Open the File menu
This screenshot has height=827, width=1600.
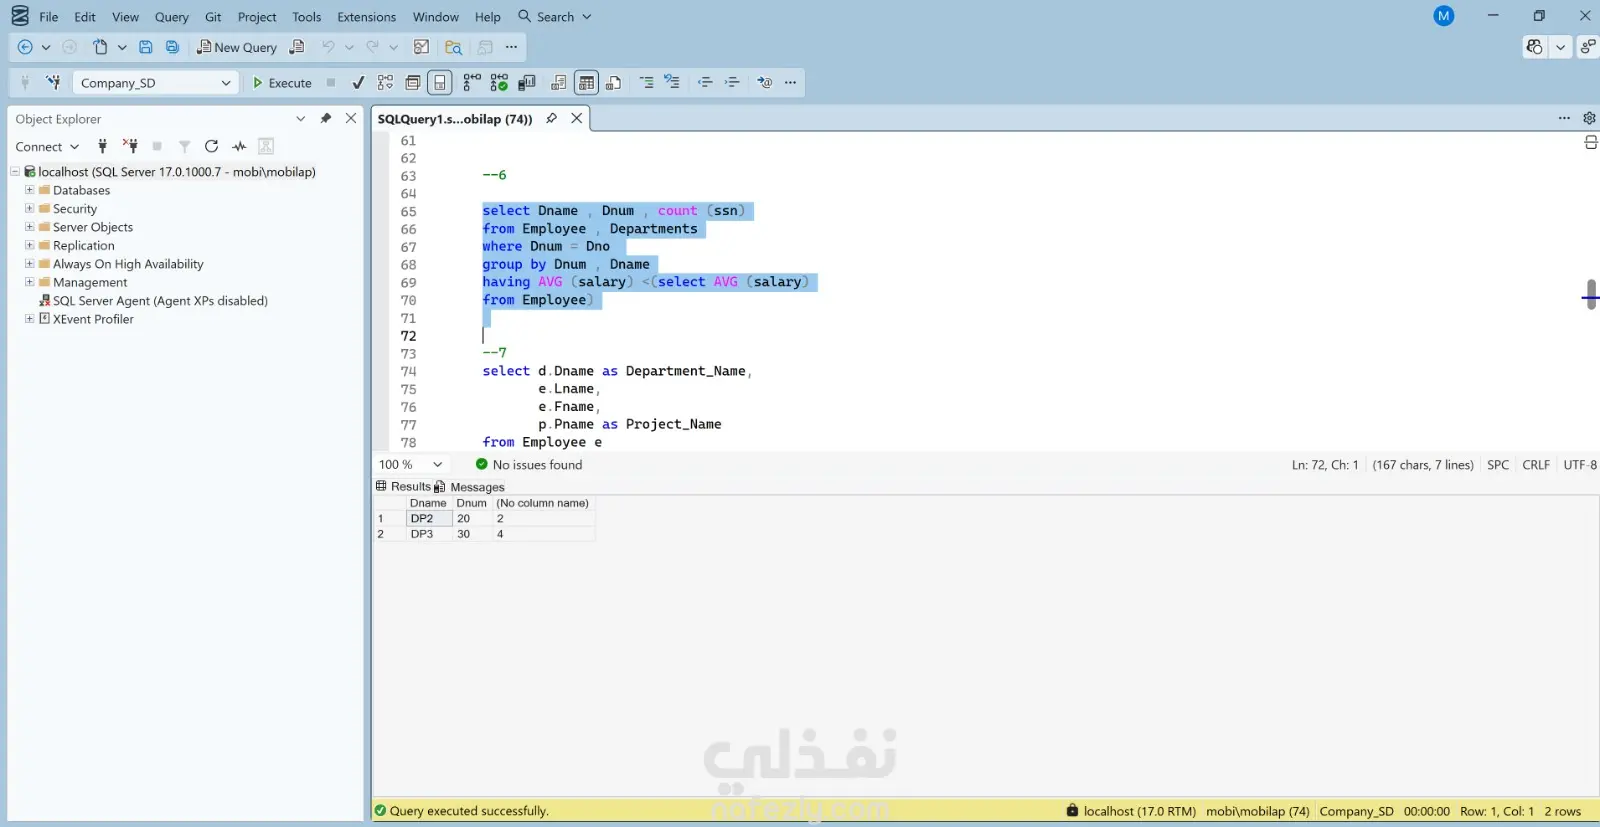pos(49,17)
